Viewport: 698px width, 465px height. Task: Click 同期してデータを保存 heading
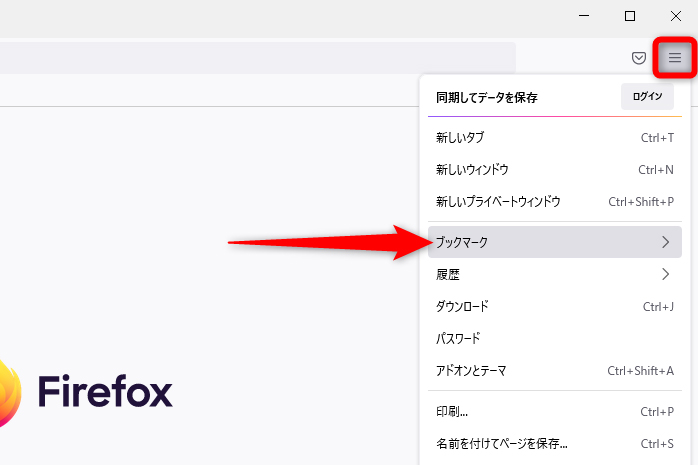[487, 97]
